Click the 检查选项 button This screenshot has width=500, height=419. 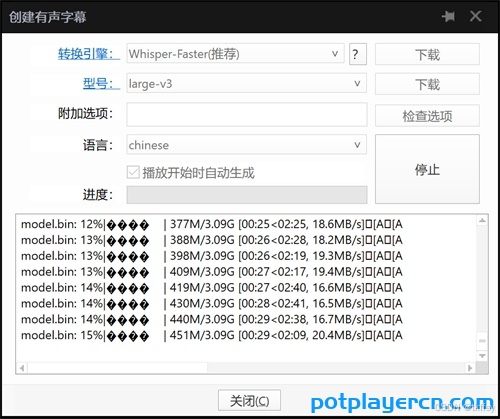[x=427, y=116]
